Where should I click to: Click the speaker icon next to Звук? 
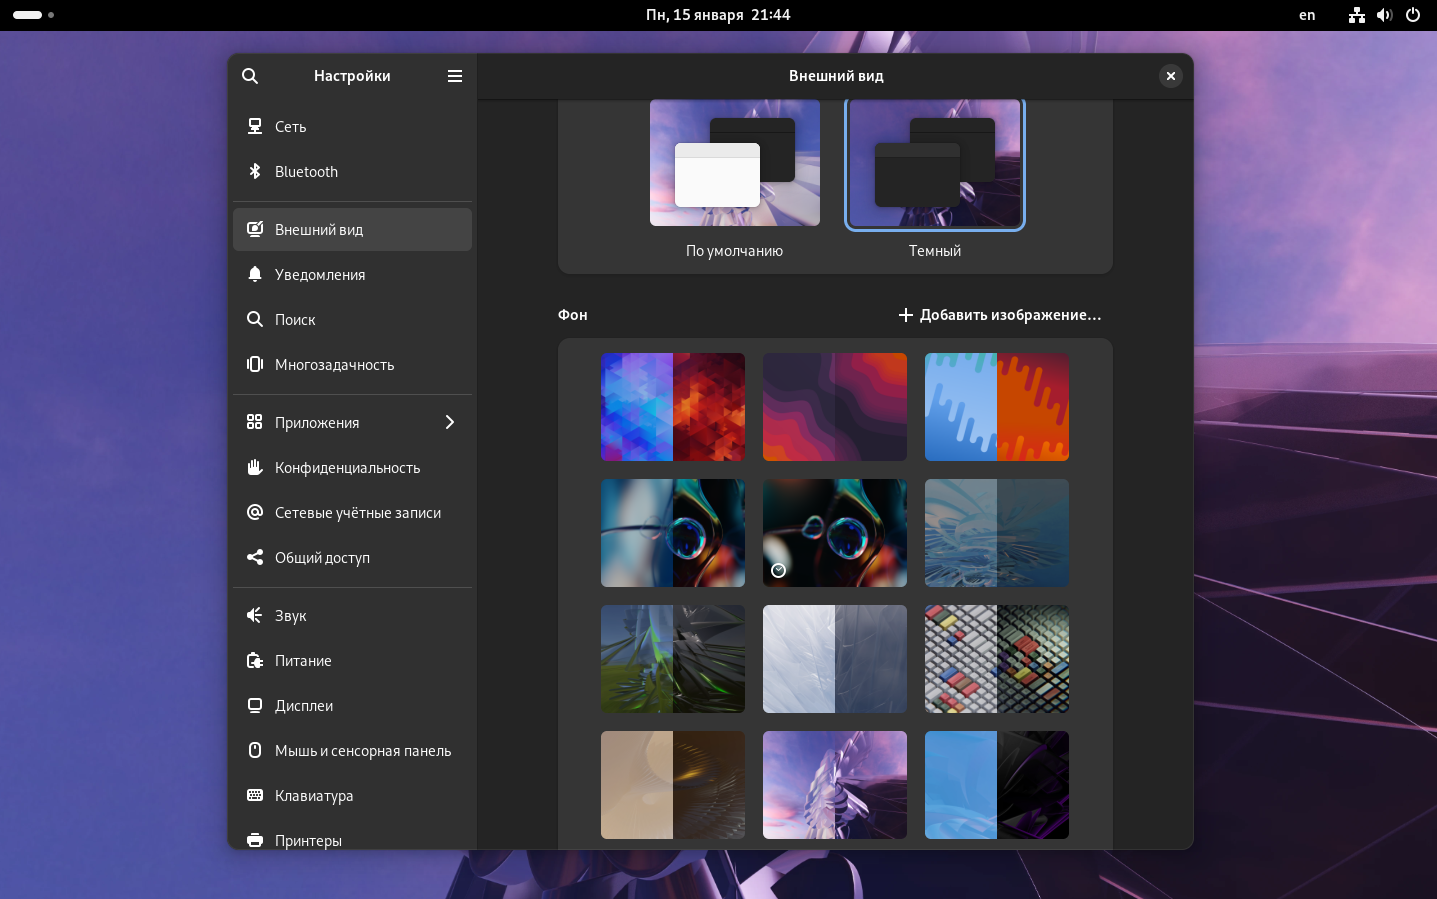255,616
